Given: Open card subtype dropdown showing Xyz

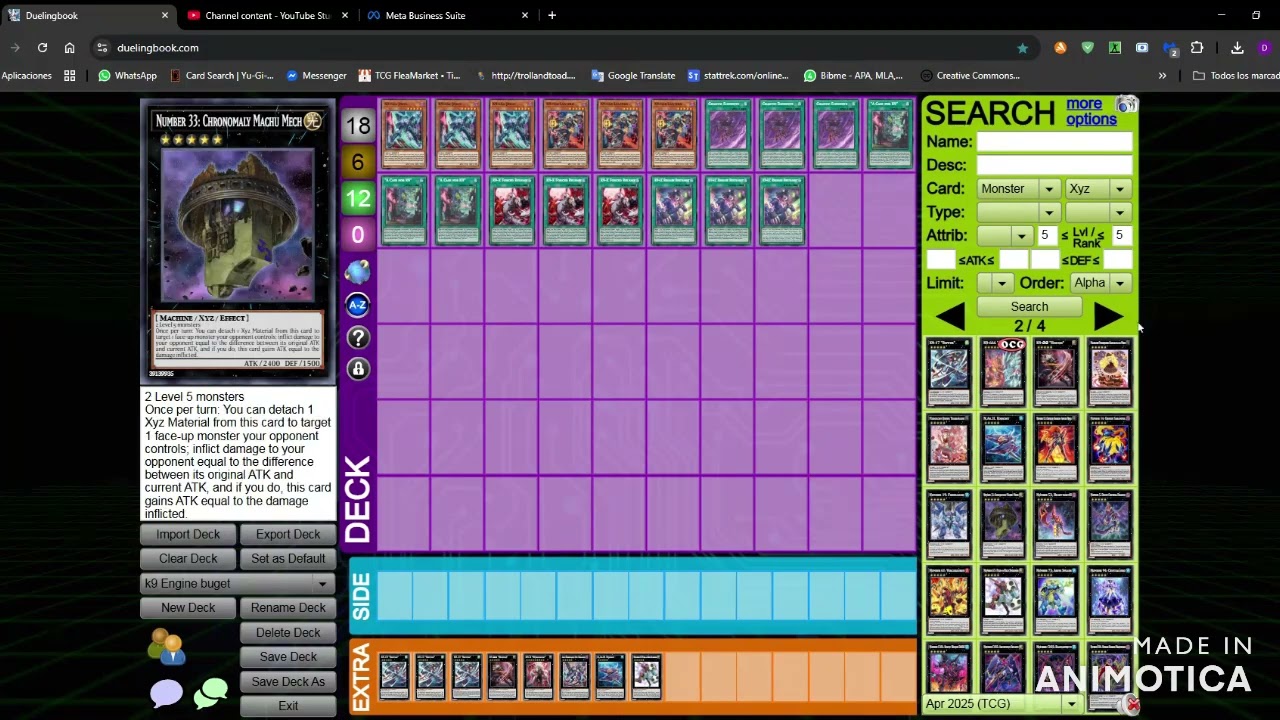Looking at the screenshot, I should [x=1097, y=189].
